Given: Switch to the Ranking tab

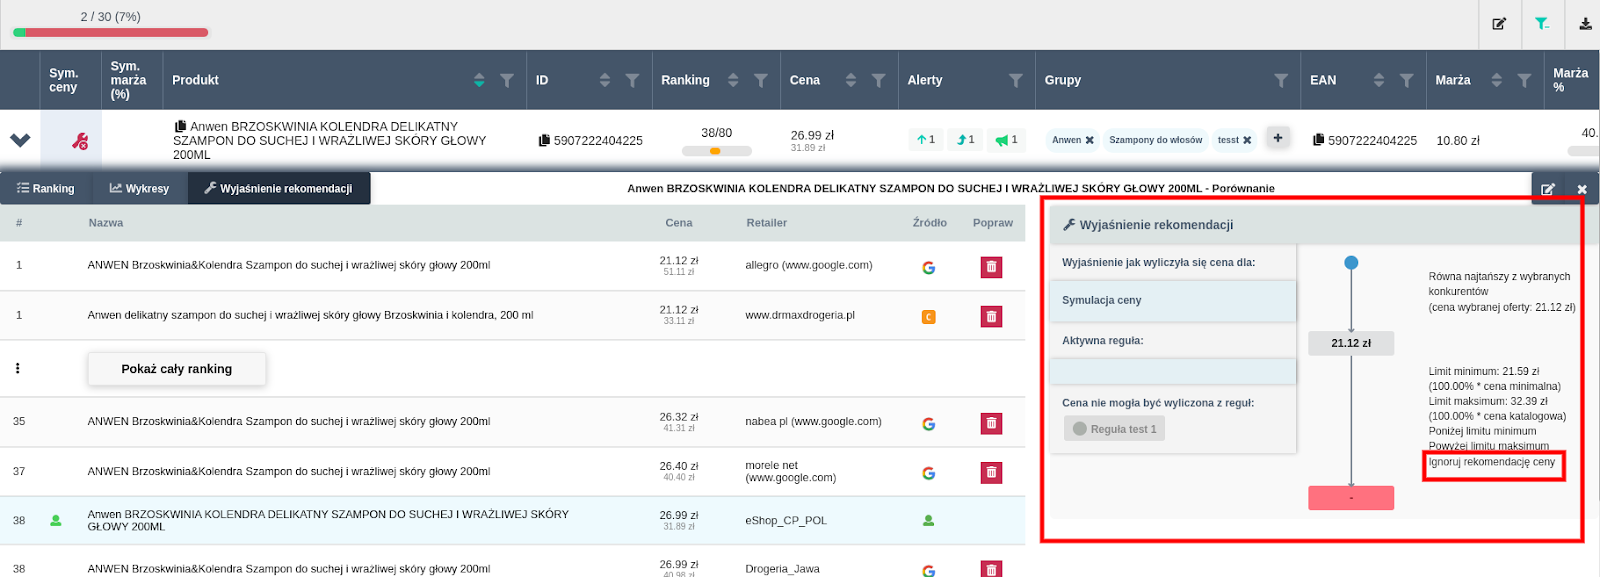Looking at the screenshot, I should 46,188.
